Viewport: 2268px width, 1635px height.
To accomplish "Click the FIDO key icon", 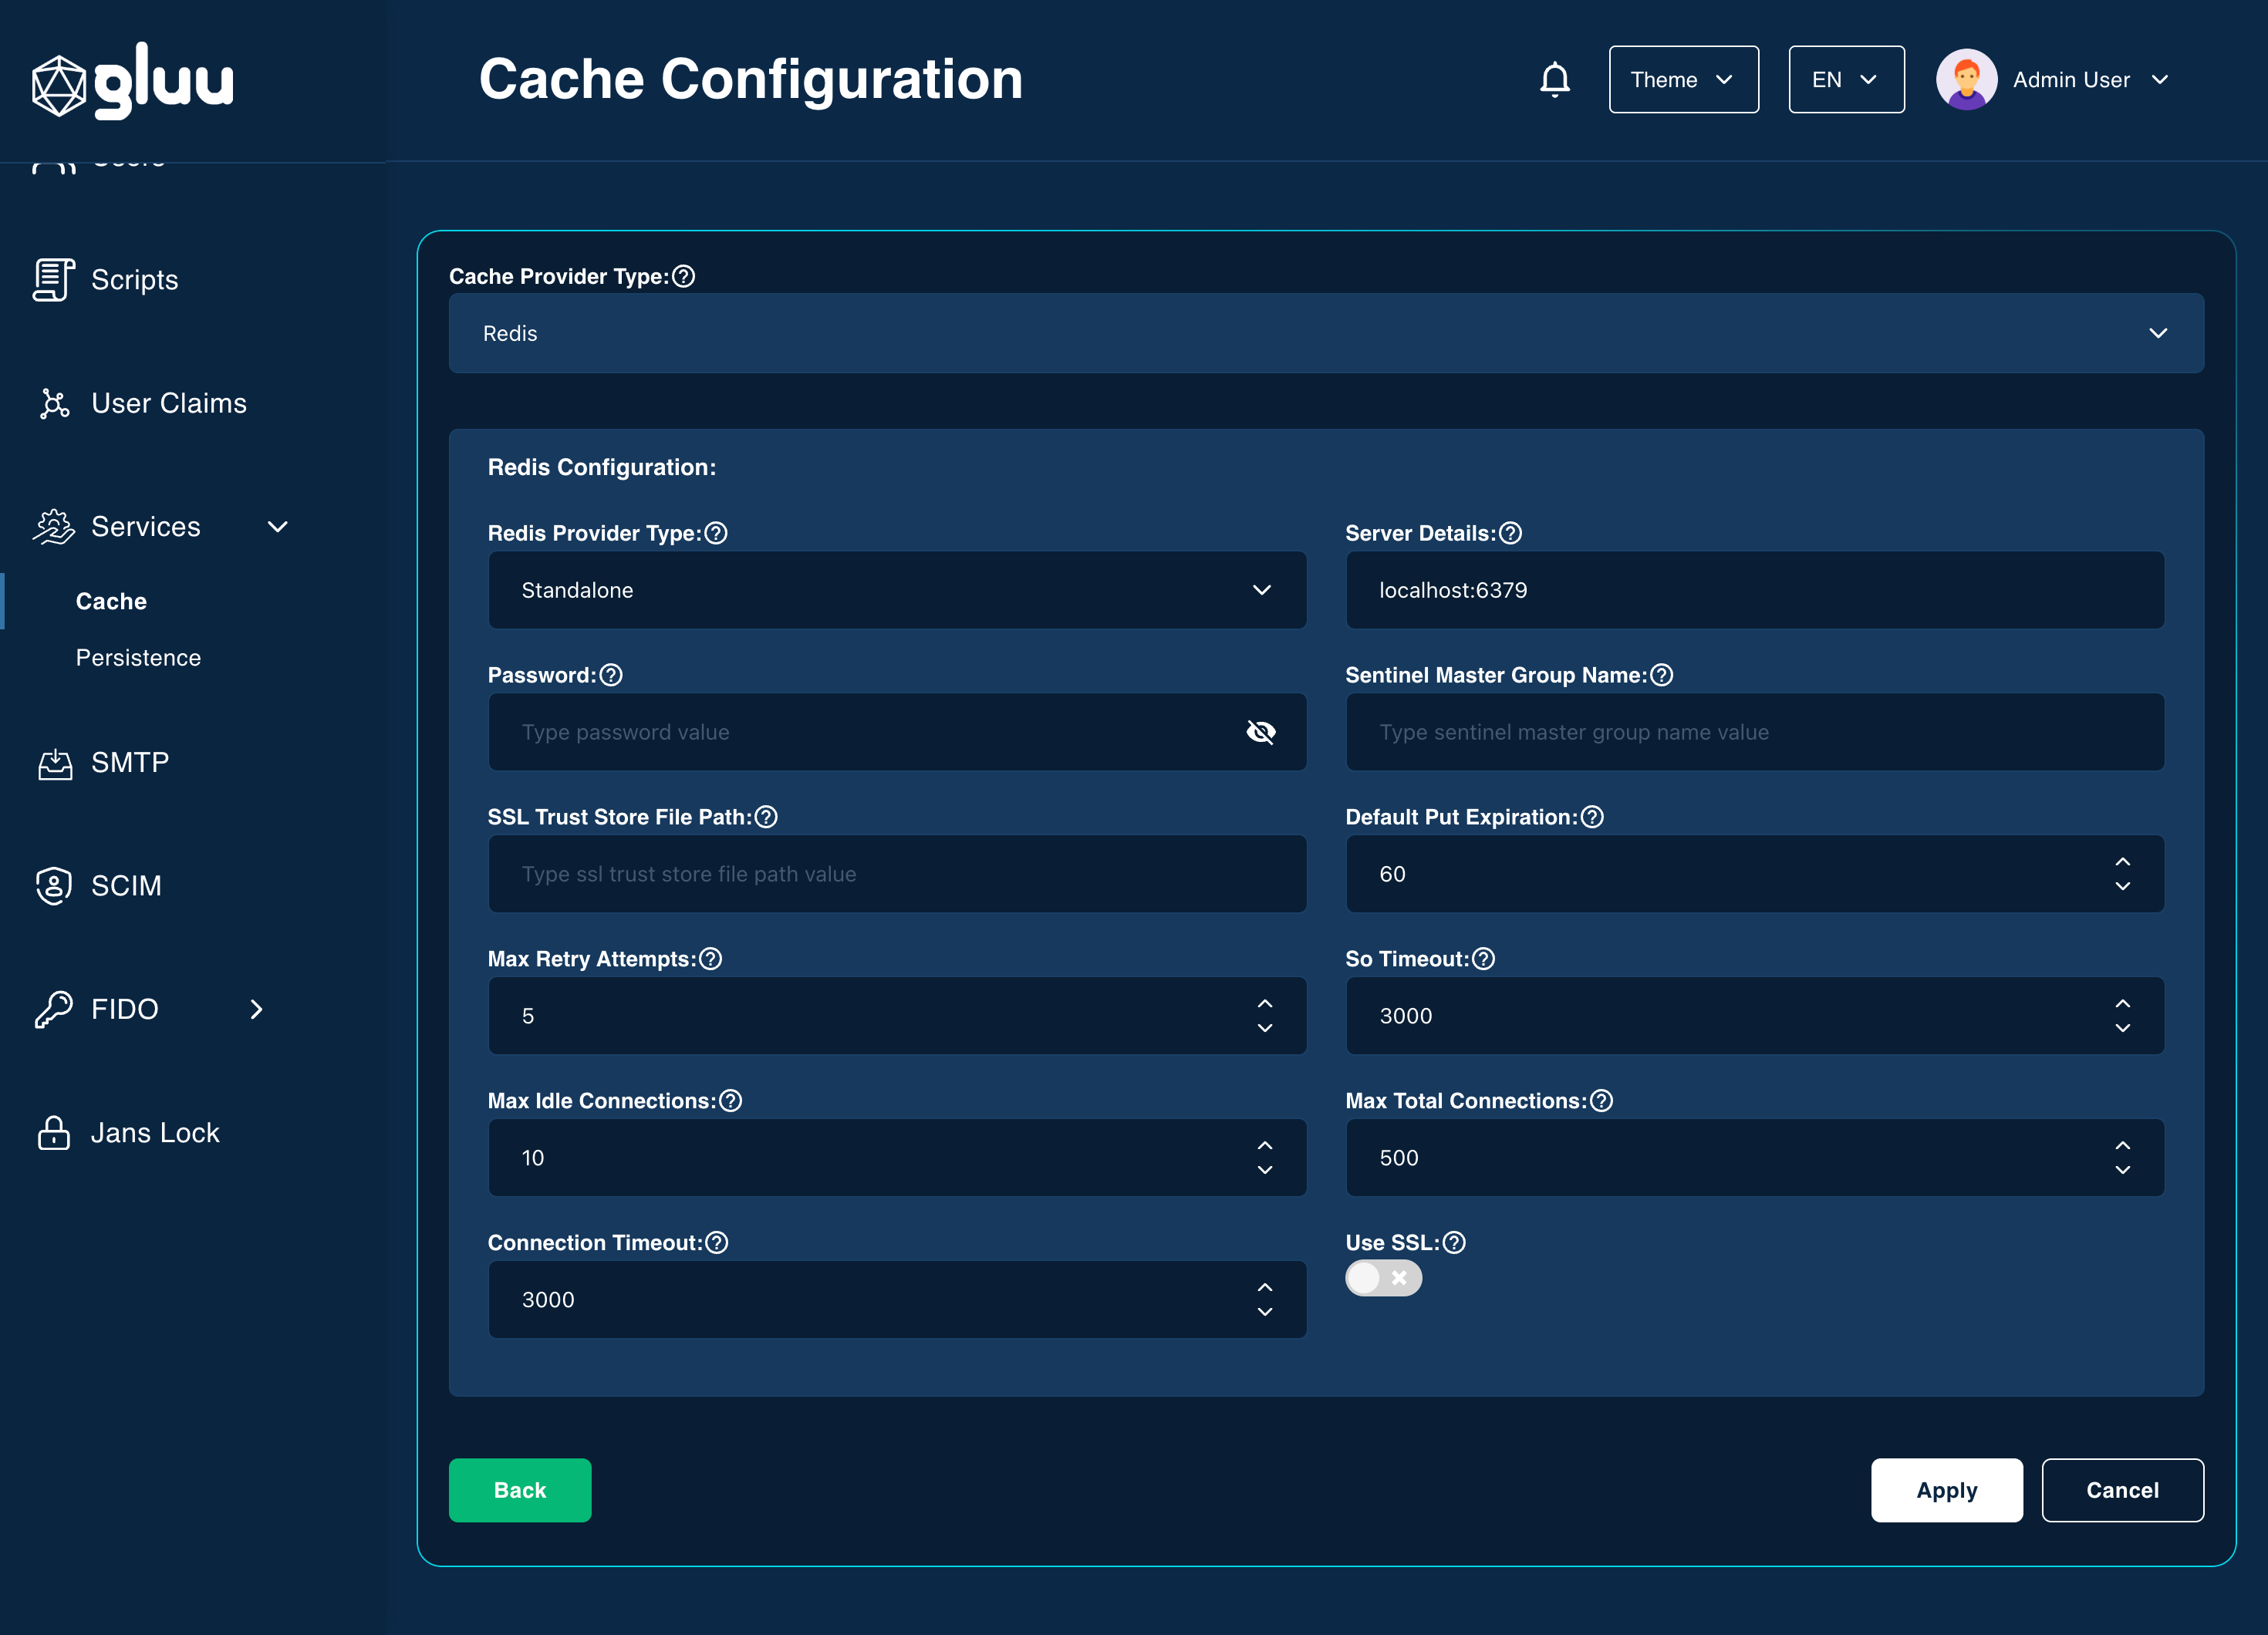I will [54, 1009].
